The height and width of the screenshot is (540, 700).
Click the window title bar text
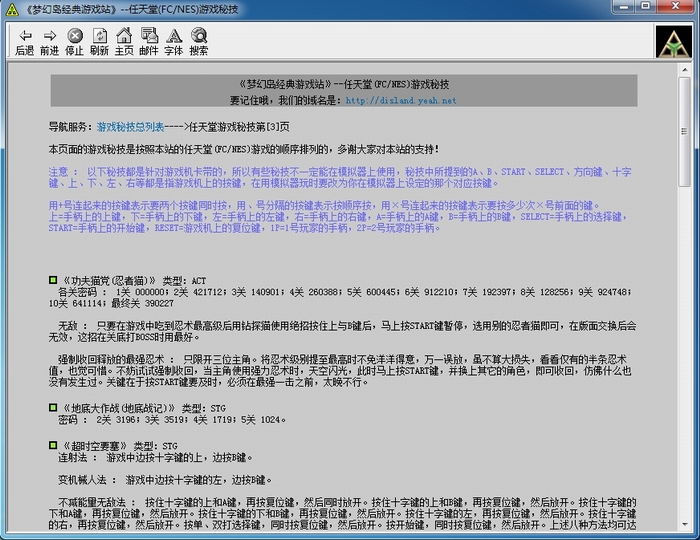tap(130, 9)
